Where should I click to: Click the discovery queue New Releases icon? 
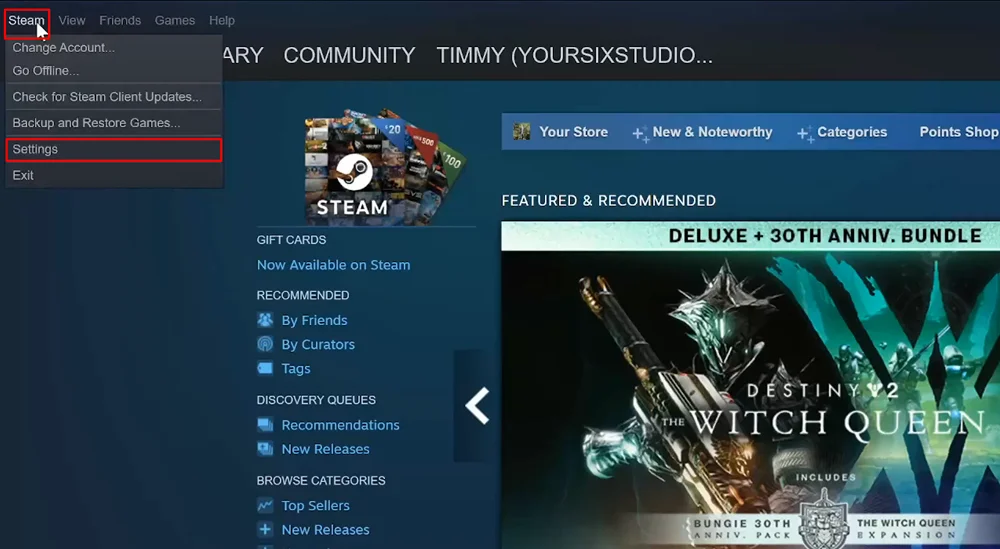[x=265, y=449]
